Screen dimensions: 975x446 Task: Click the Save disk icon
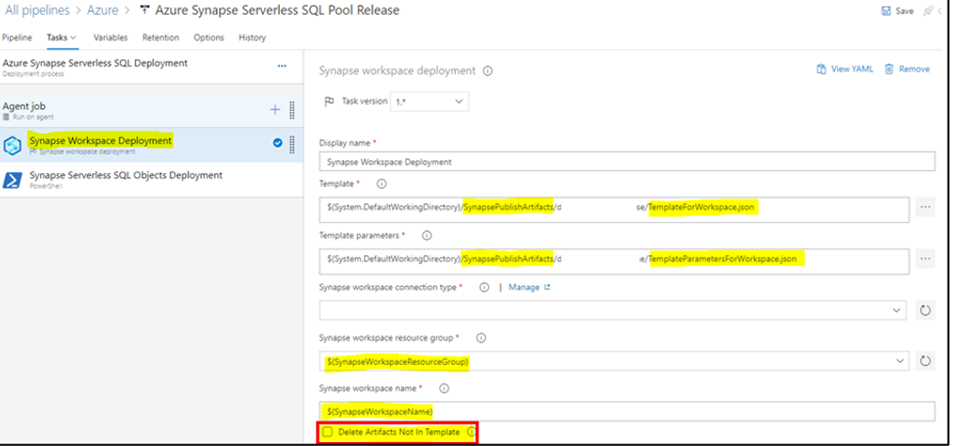tap(885, 11)
